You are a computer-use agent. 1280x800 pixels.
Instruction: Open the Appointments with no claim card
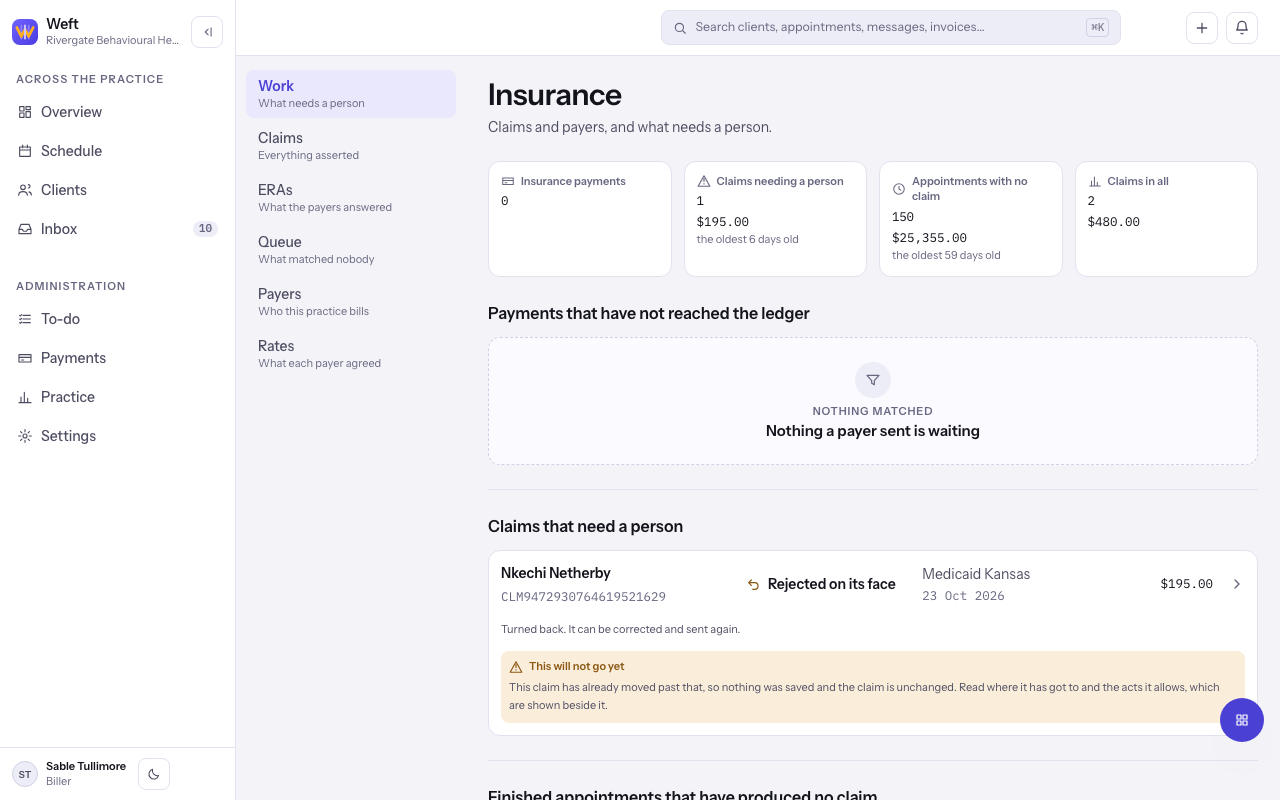[x=971, y=219]
